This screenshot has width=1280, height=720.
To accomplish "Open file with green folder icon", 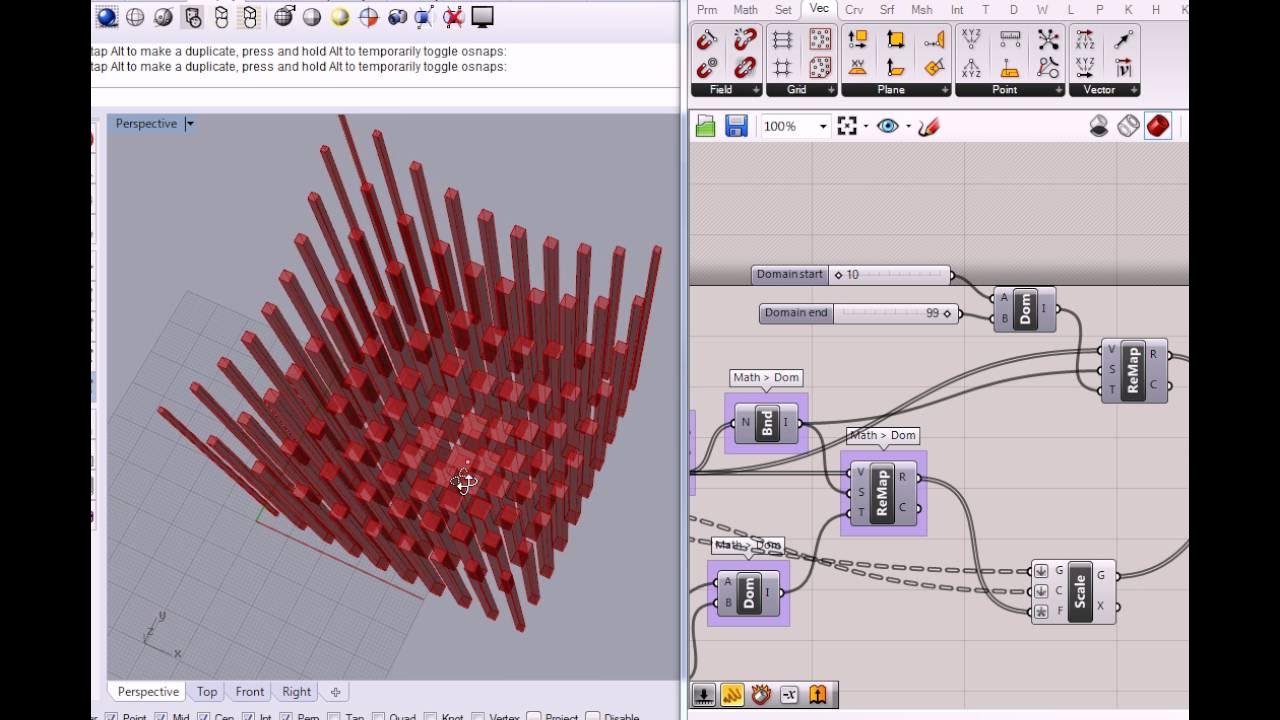I will tap(706, 126).
